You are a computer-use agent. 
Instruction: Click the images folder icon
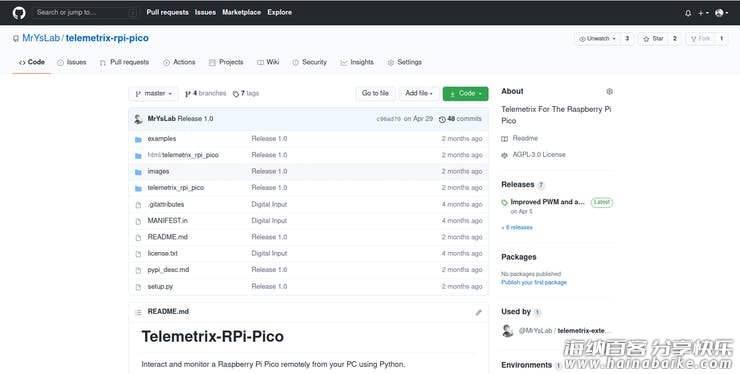(138, 172)
